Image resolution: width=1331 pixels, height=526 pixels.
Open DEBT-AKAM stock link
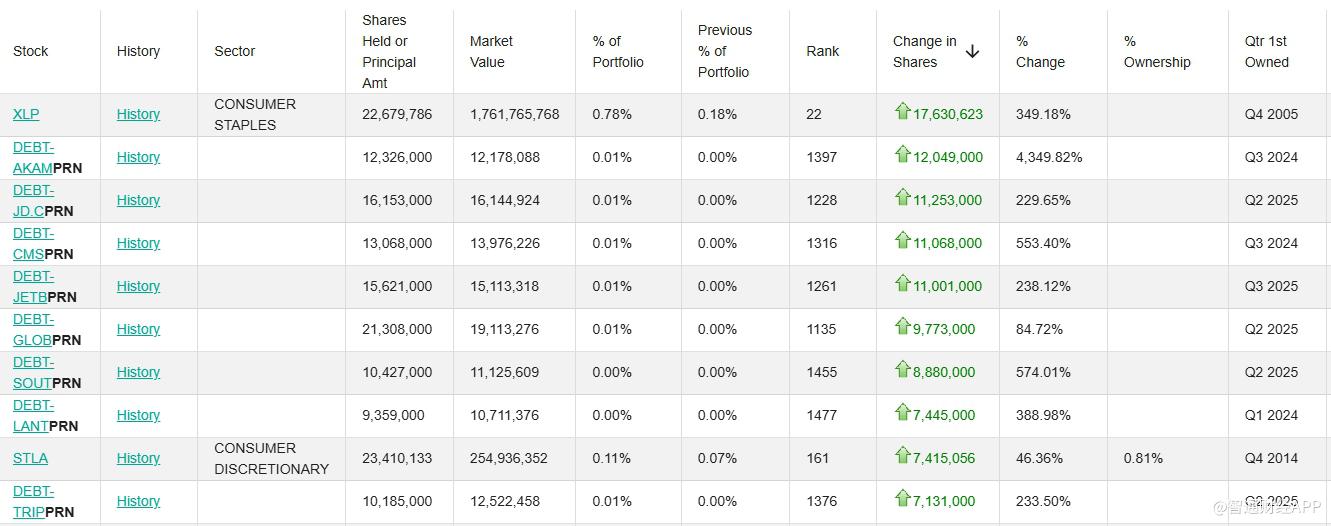point(33,158)
